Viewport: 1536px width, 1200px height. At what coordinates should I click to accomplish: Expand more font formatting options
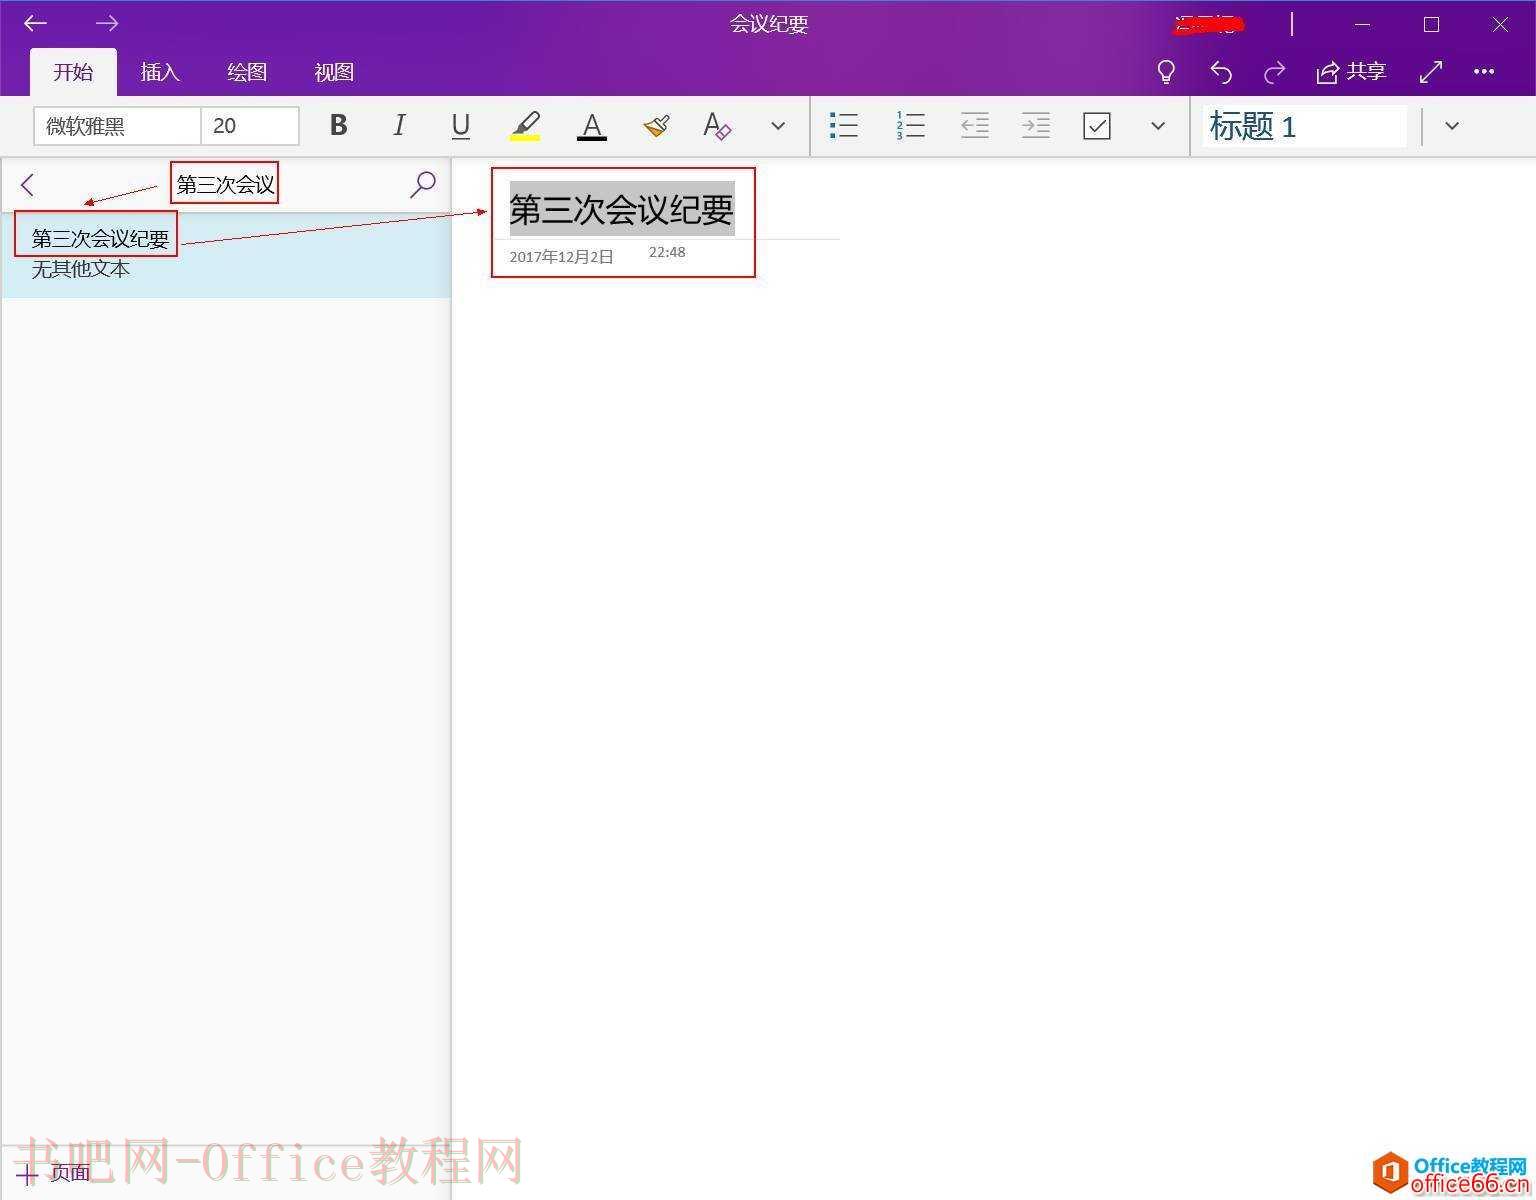click(778, 126)
